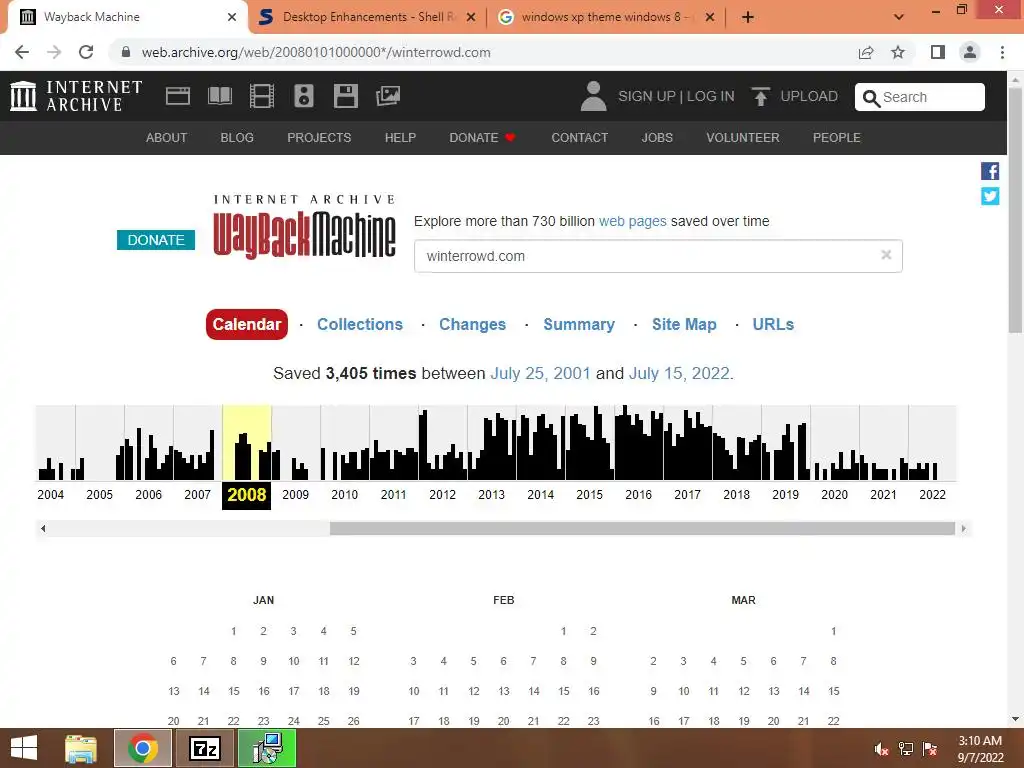Click the timeline's right scroll arrow

pyautogui.click(x=963, y=528)
